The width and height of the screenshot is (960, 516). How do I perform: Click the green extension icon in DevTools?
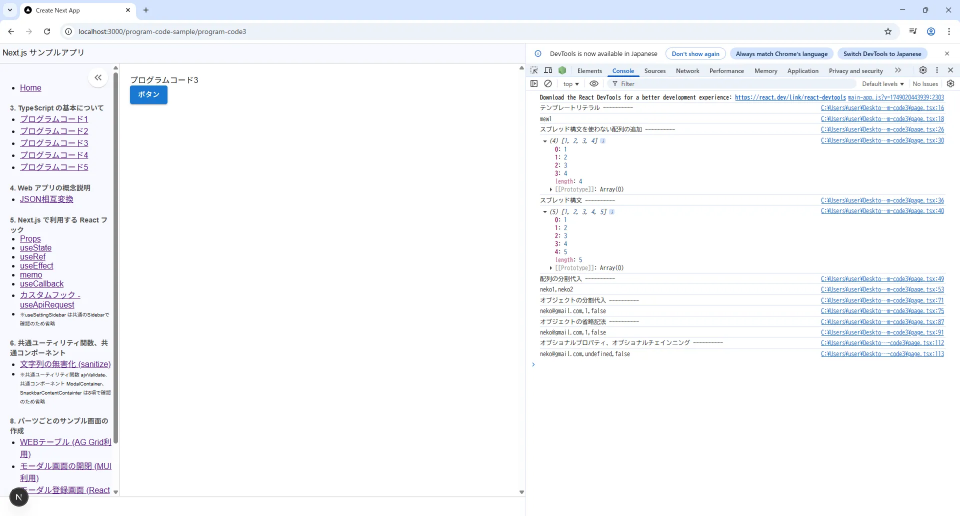[x=562, y=70]
